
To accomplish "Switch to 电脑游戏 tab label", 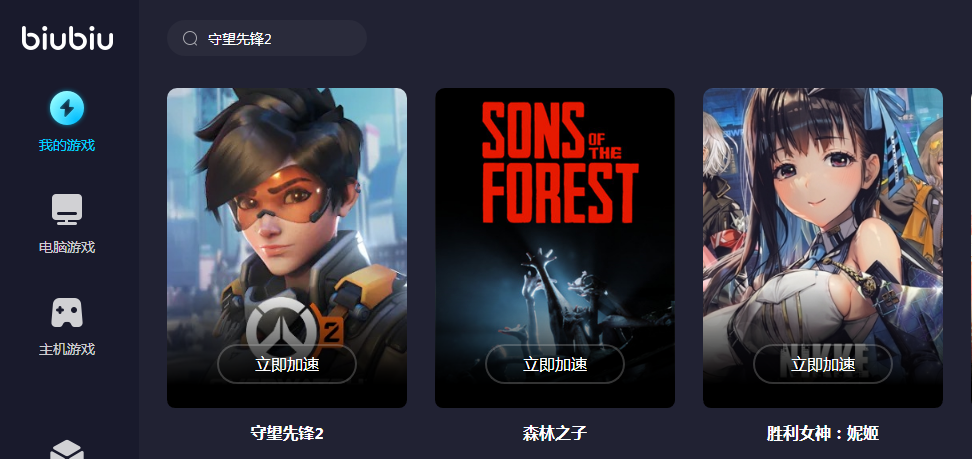I will [x=67, y=247].
